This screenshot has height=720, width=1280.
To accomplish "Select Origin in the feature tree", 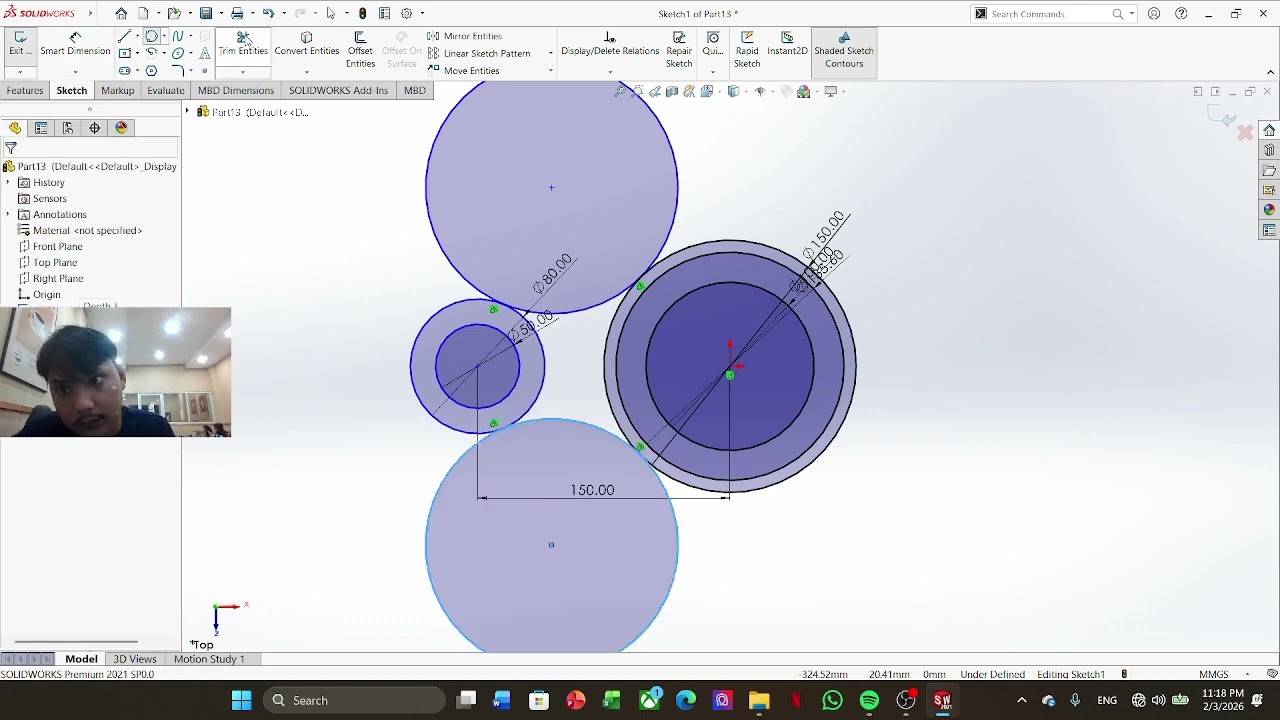I will tap(40, 295).
